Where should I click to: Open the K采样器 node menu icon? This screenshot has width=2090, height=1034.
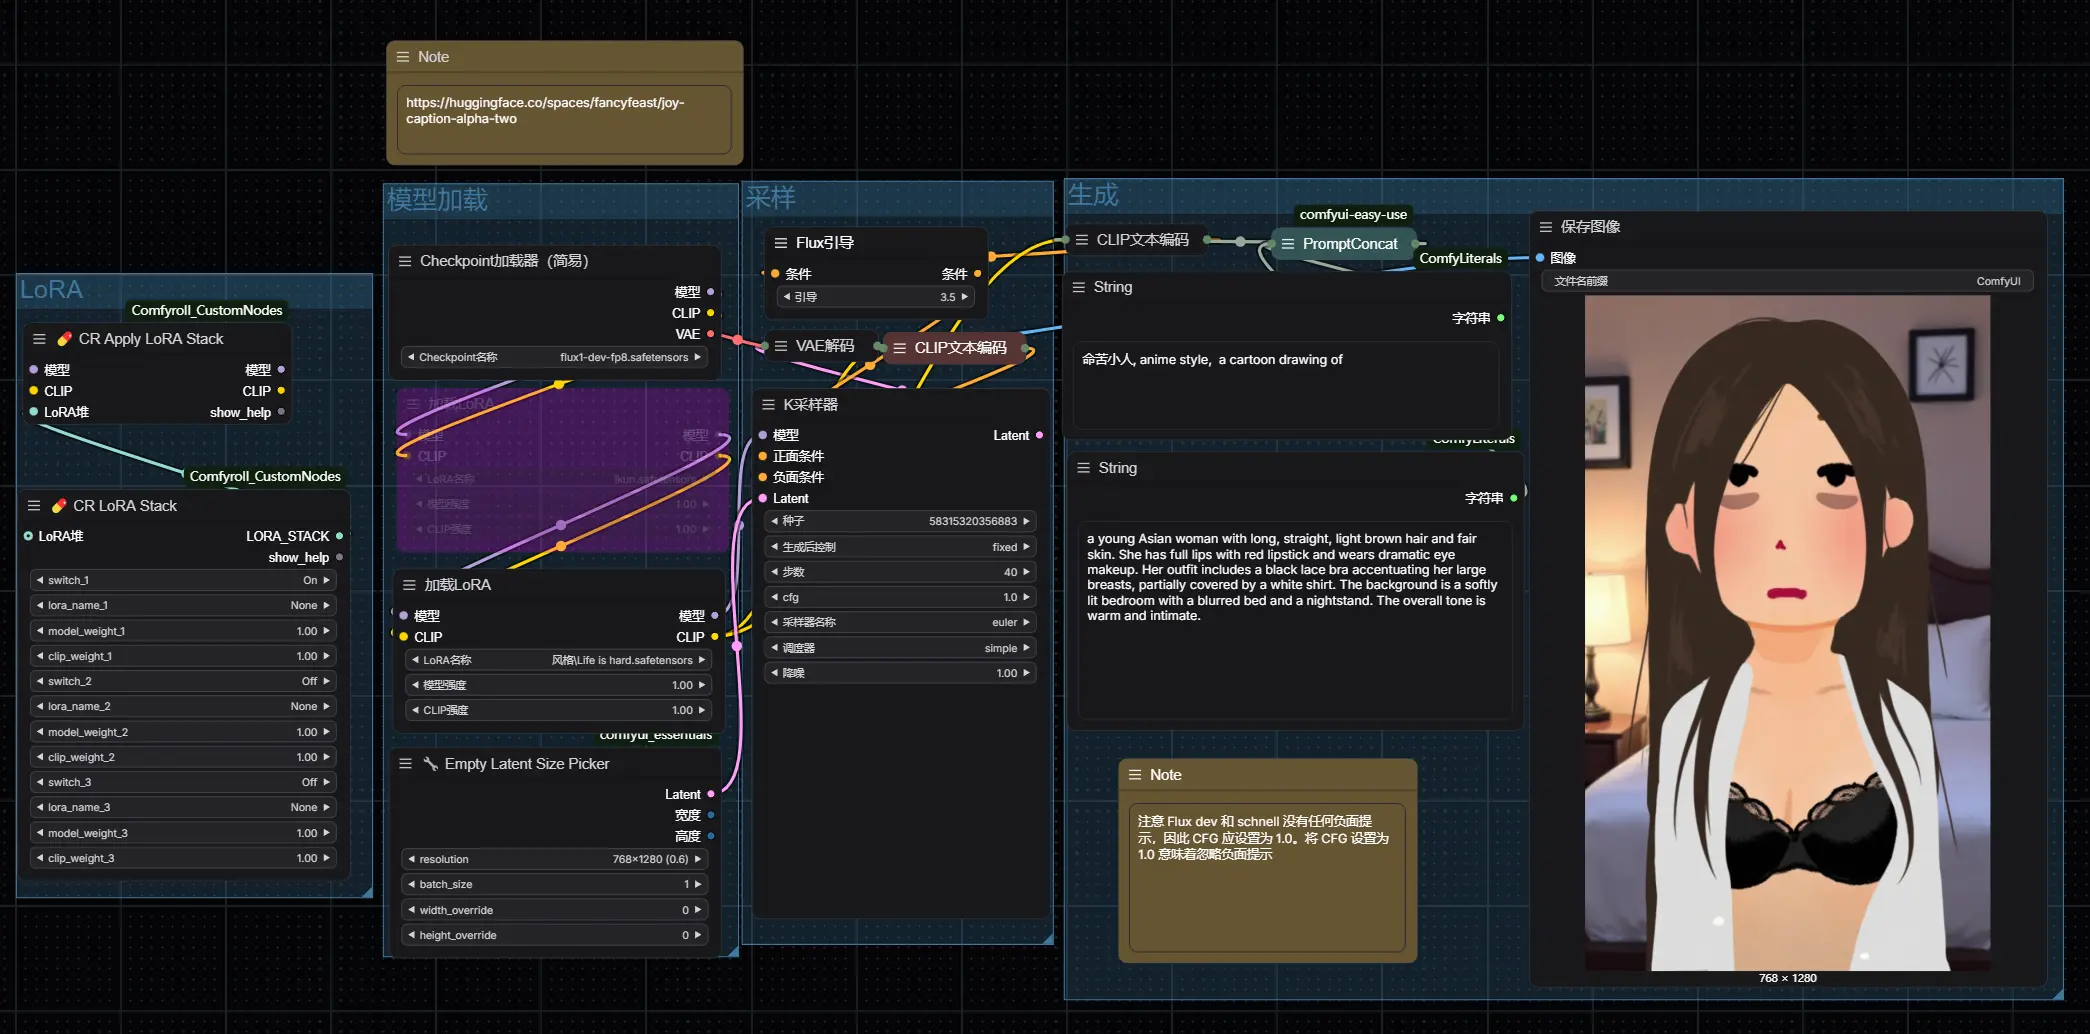[768, 405]
